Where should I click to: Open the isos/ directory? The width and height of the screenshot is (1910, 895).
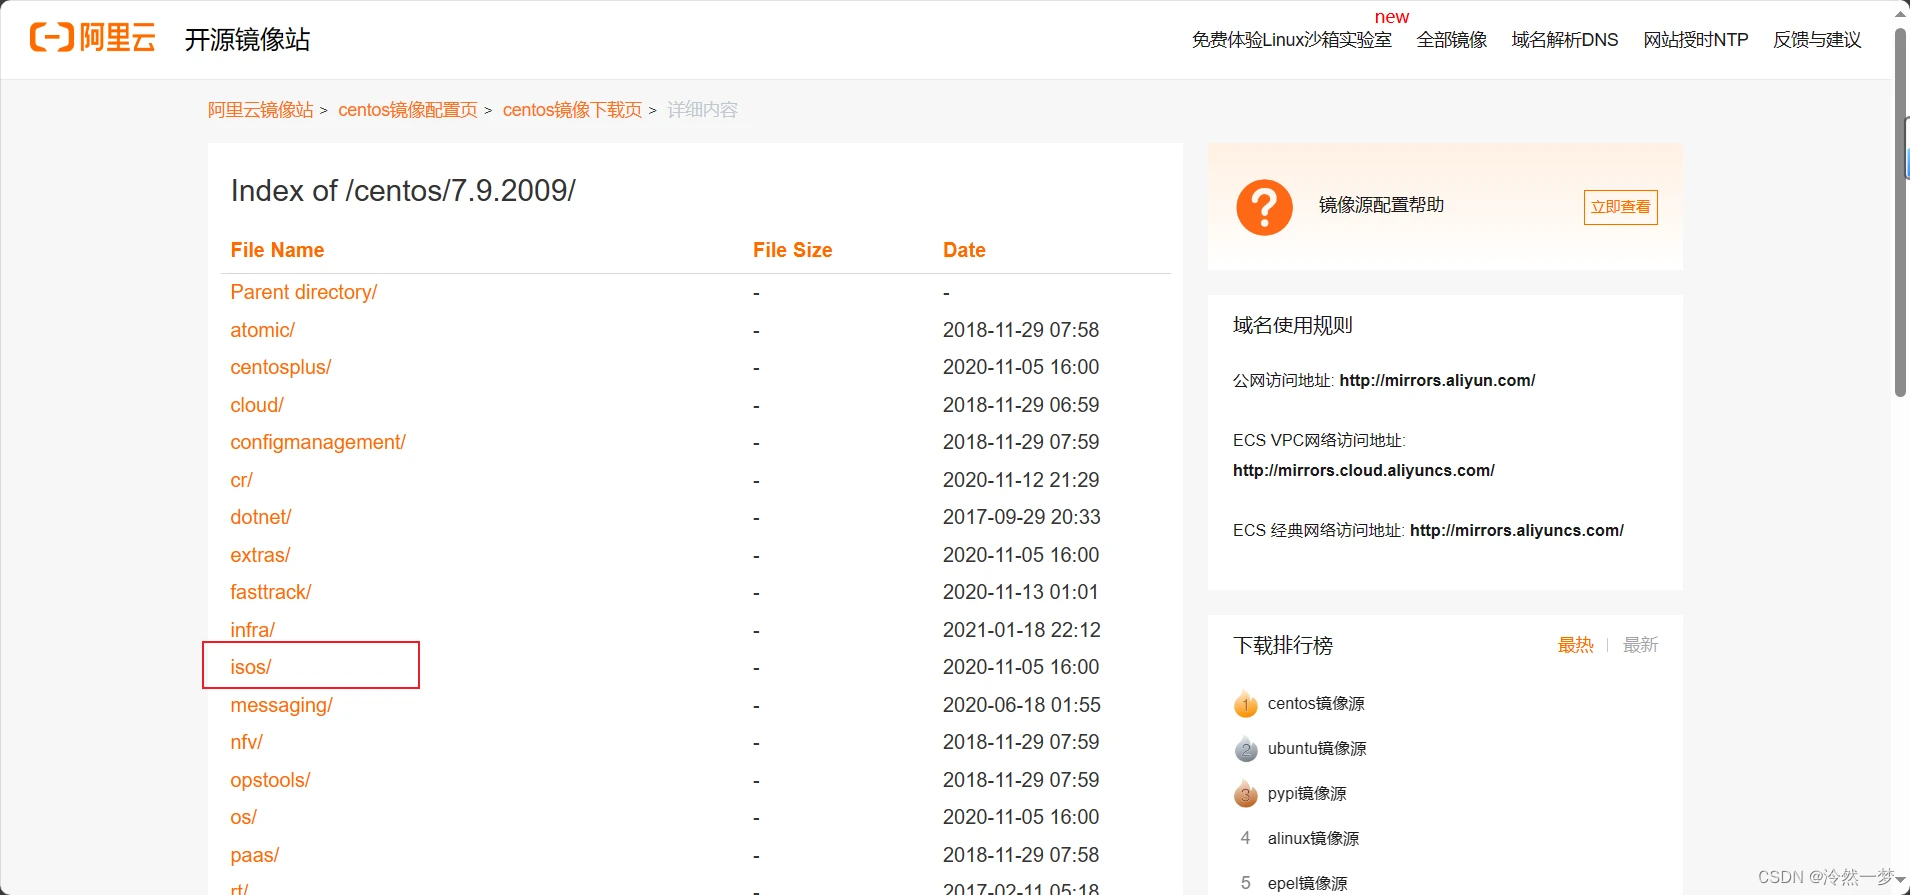point(251,667)
